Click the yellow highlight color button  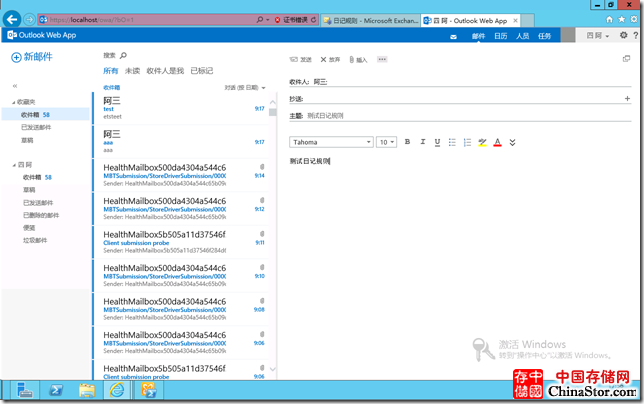coord(482,142)
